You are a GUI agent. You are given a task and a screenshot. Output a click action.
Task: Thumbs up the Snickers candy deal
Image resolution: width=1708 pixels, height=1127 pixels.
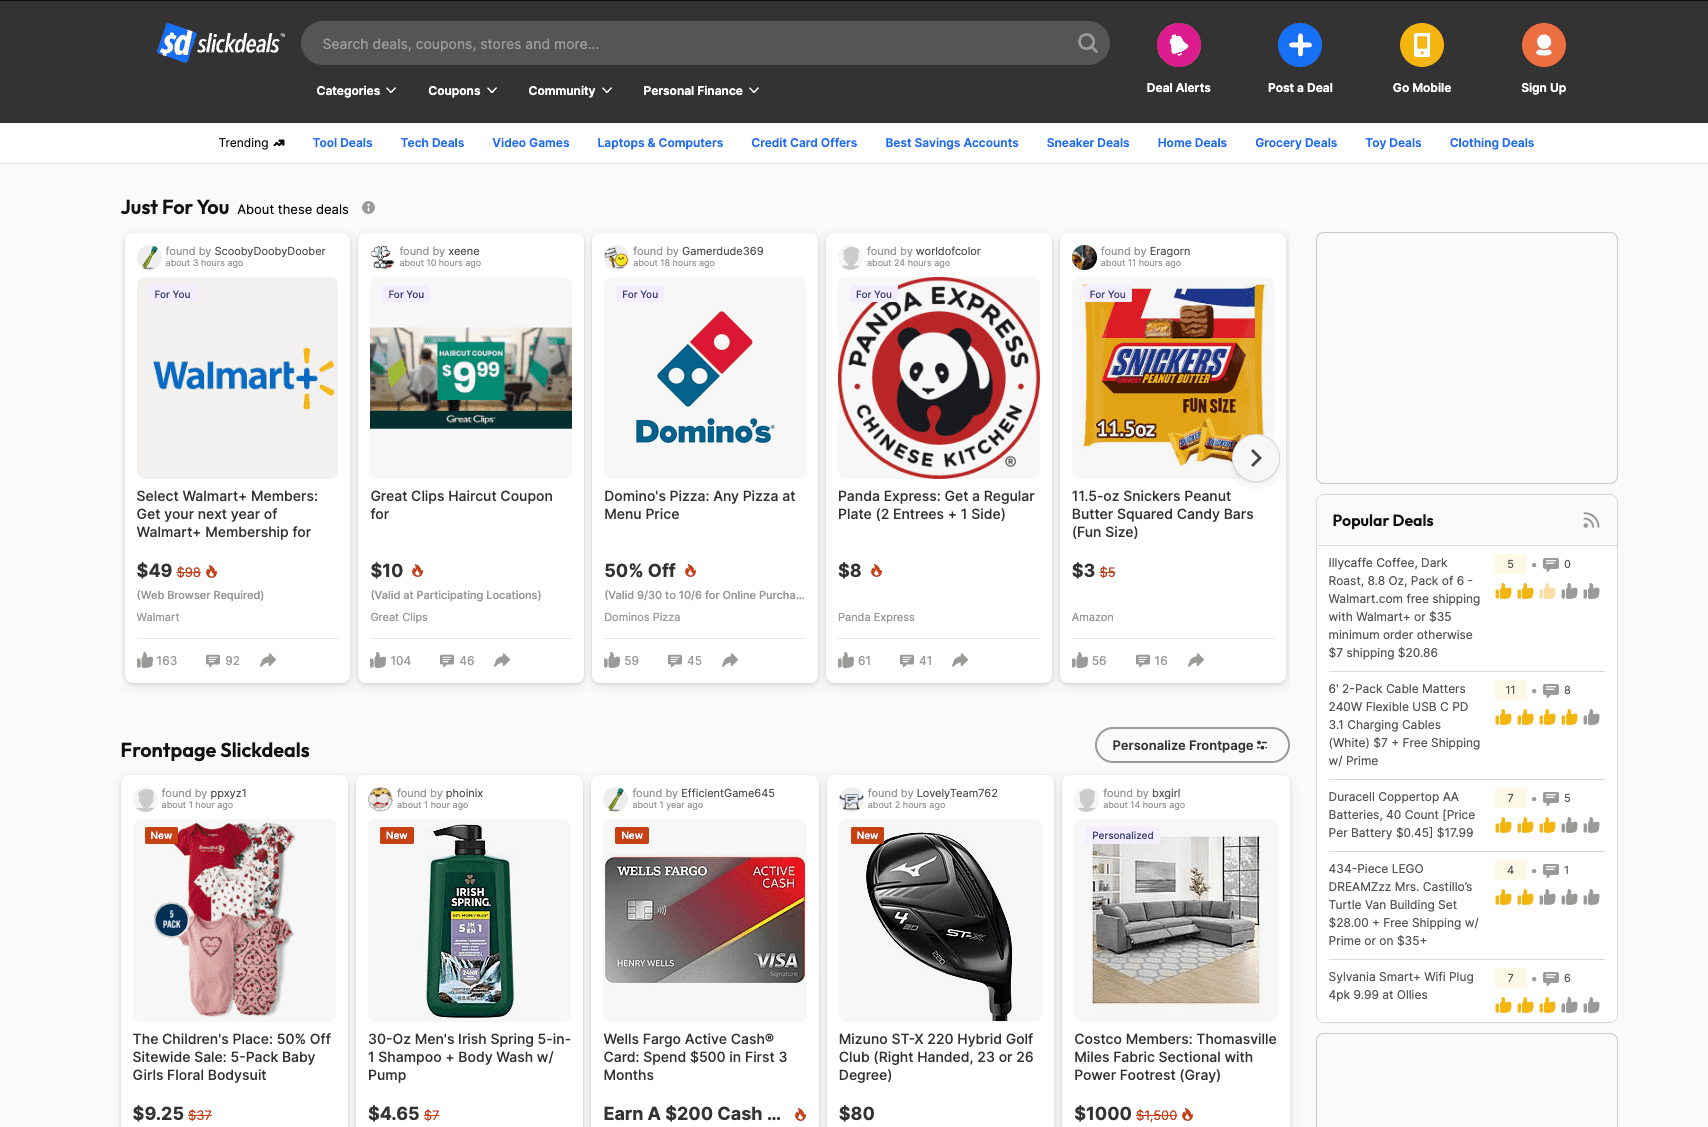[1080, 660]
